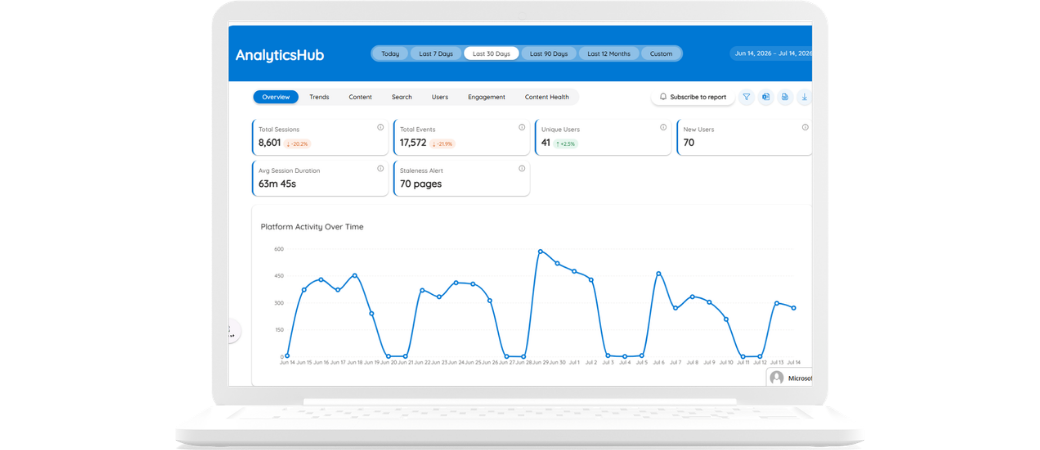Image resolution: width=1040 pixels, height=450 pixels.
Task: Show info for Total Events card
Action: click(522, 127)
